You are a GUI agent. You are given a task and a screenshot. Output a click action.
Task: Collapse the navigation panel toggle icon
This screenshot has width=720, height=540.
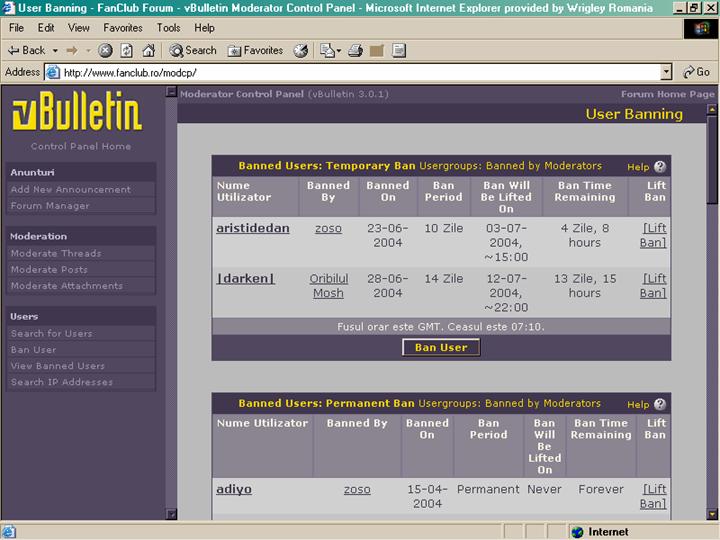(171, 91)
